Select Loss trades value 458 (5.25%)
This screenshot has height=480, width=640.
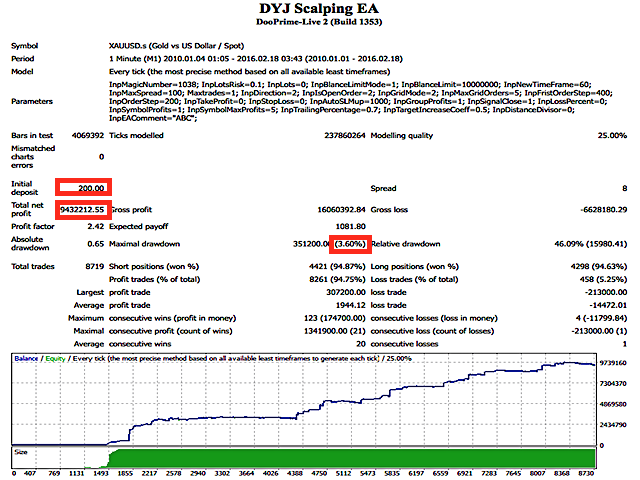click(x=603, y=280)
